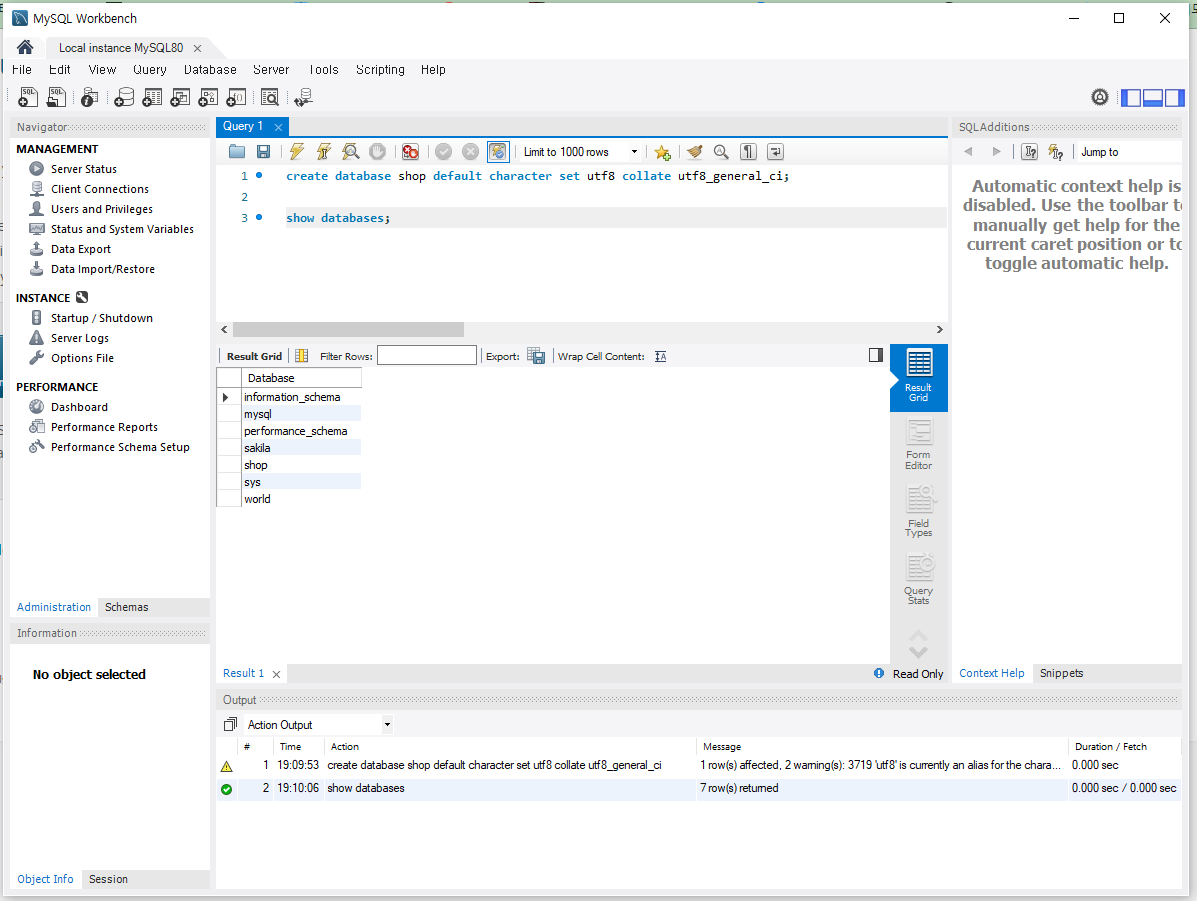Image resolution: width=1197 pixels, height=901 pixels.
Task: Toggle continue-on-error script execution
Action: tap(411, 152)
